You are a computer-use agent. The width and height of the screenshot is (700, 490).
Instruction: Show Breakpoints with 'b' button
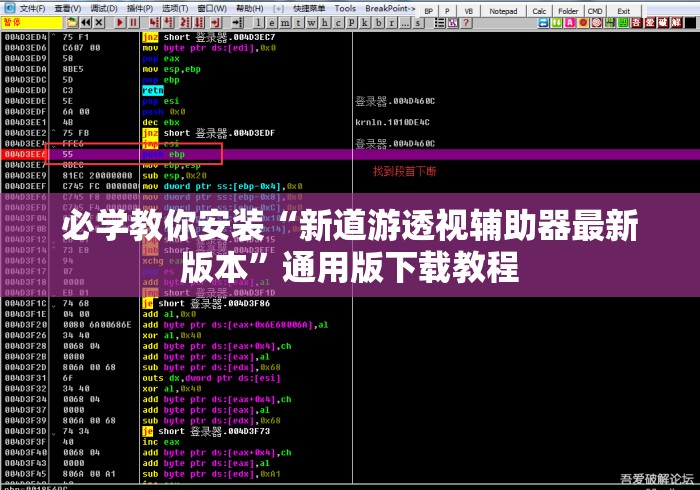tap(379, 23)
